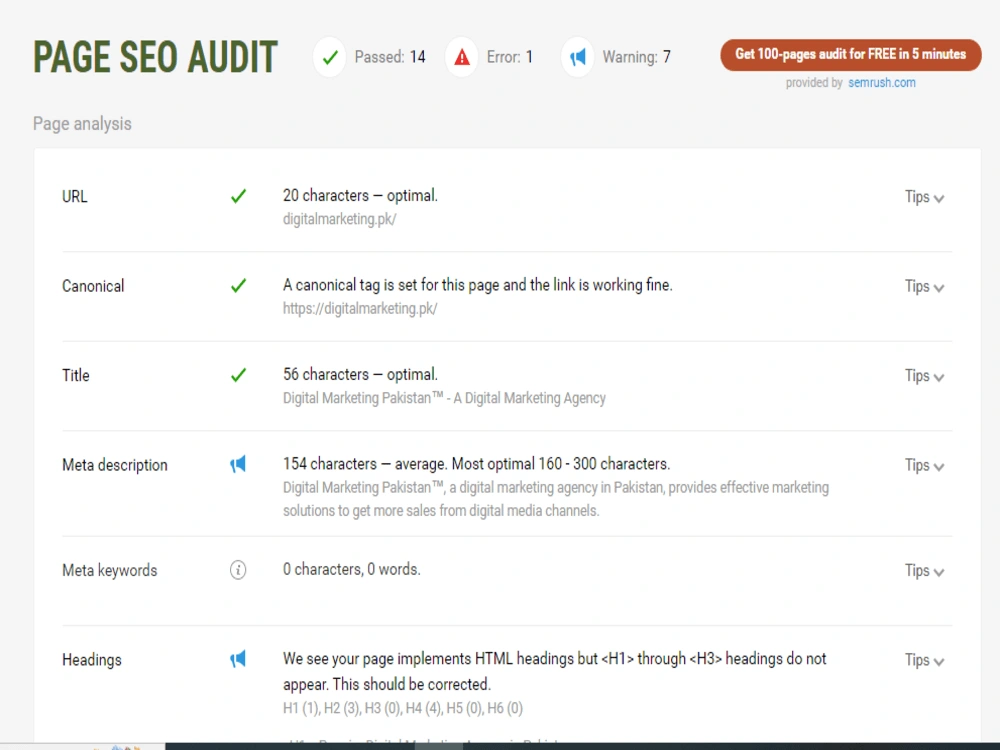
Task: Open the semrush.com link
Action: point(881,83)
